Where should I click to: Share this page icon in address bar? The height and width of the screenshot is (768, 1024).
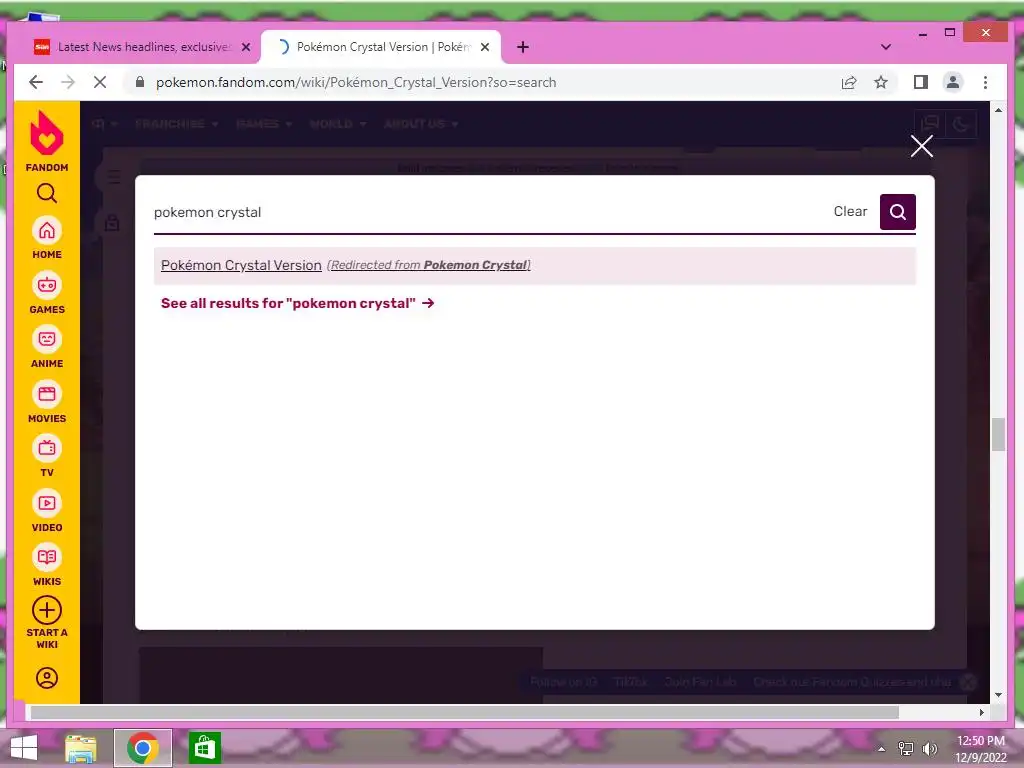(x=849, y=82)
